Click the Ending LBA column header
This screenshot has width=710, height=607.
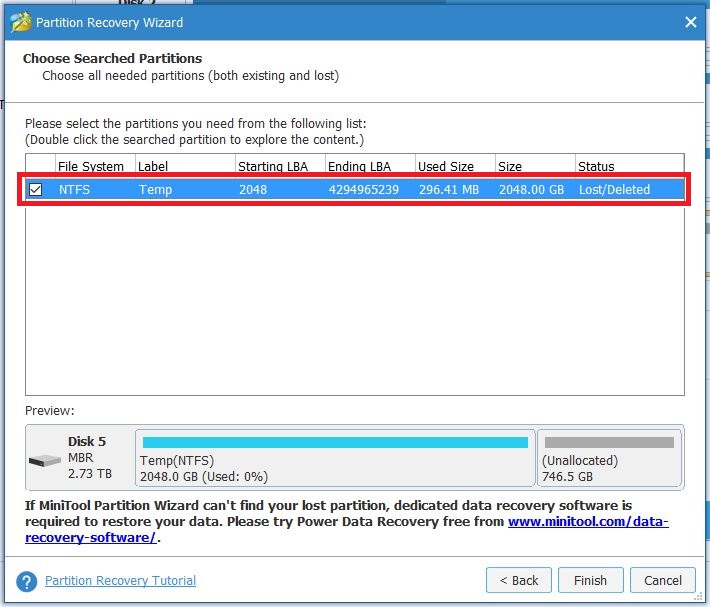[x=370, y=166]
